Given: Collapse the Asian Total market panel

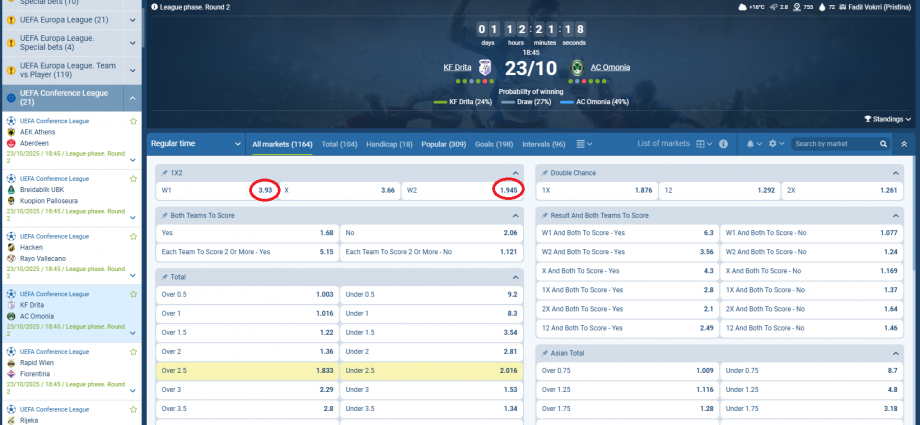Looking at the screenshot, I should click(895, 353).
